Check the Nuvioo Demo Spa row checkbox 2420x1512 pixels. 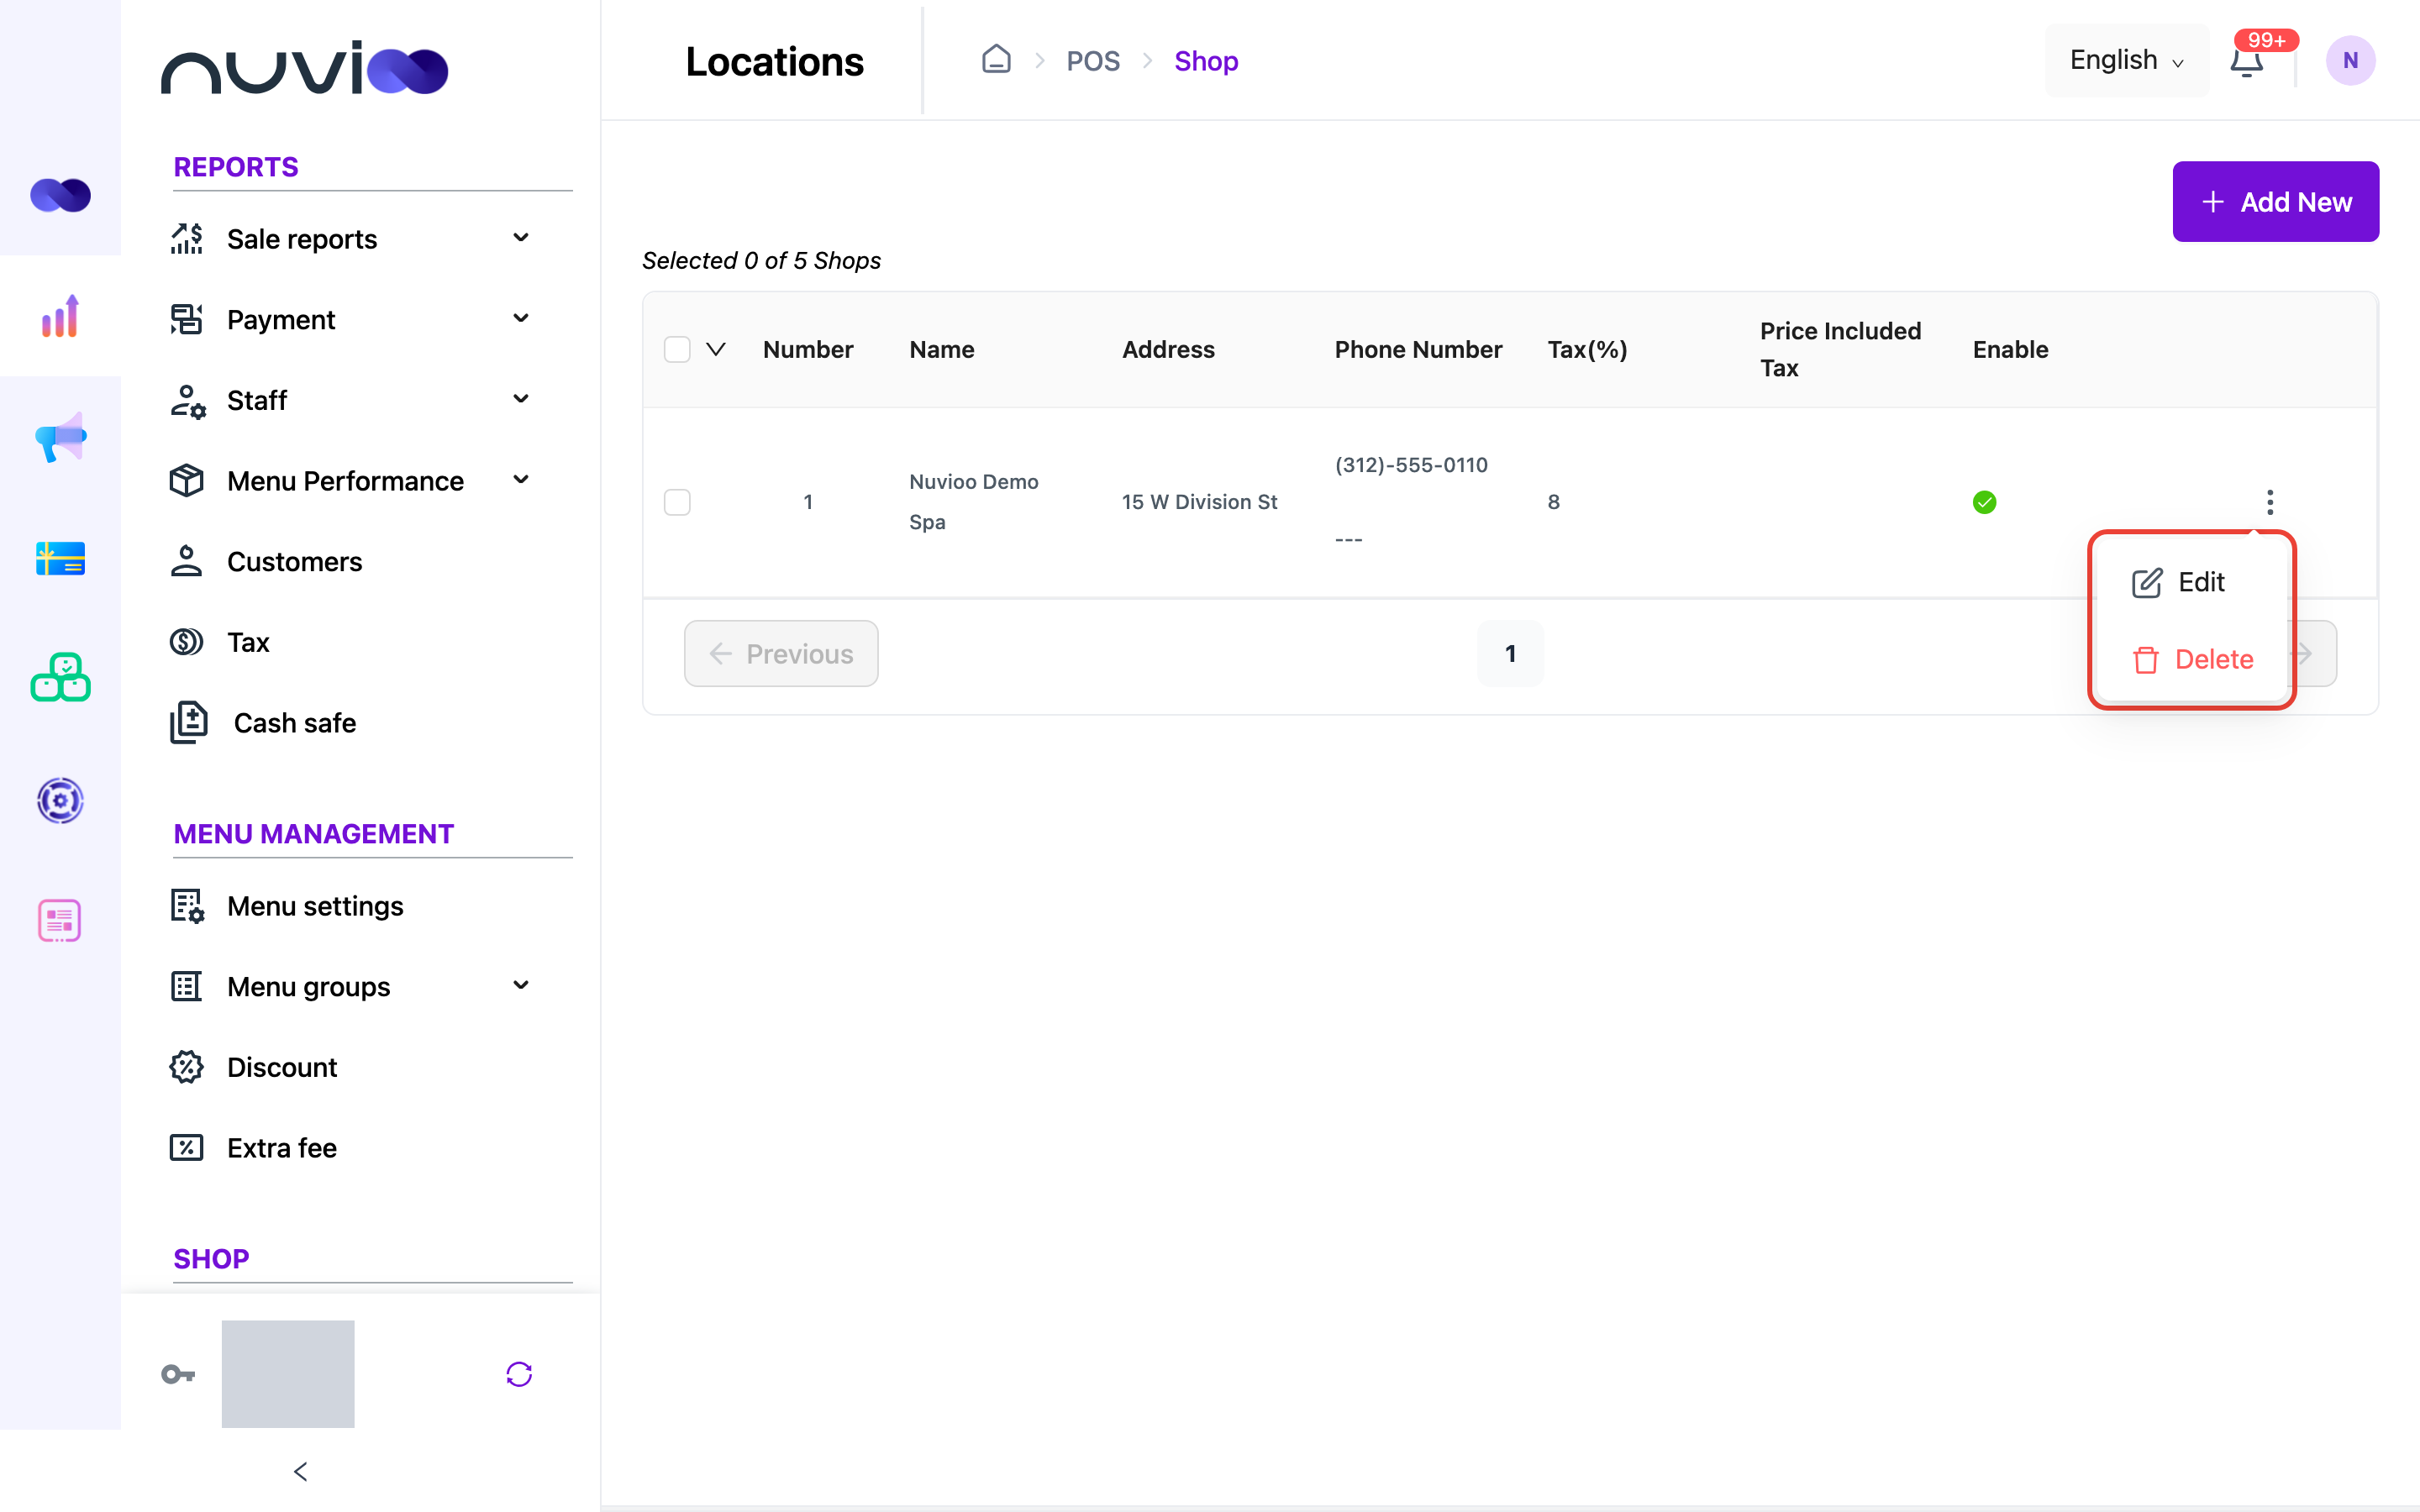[677, 502]
